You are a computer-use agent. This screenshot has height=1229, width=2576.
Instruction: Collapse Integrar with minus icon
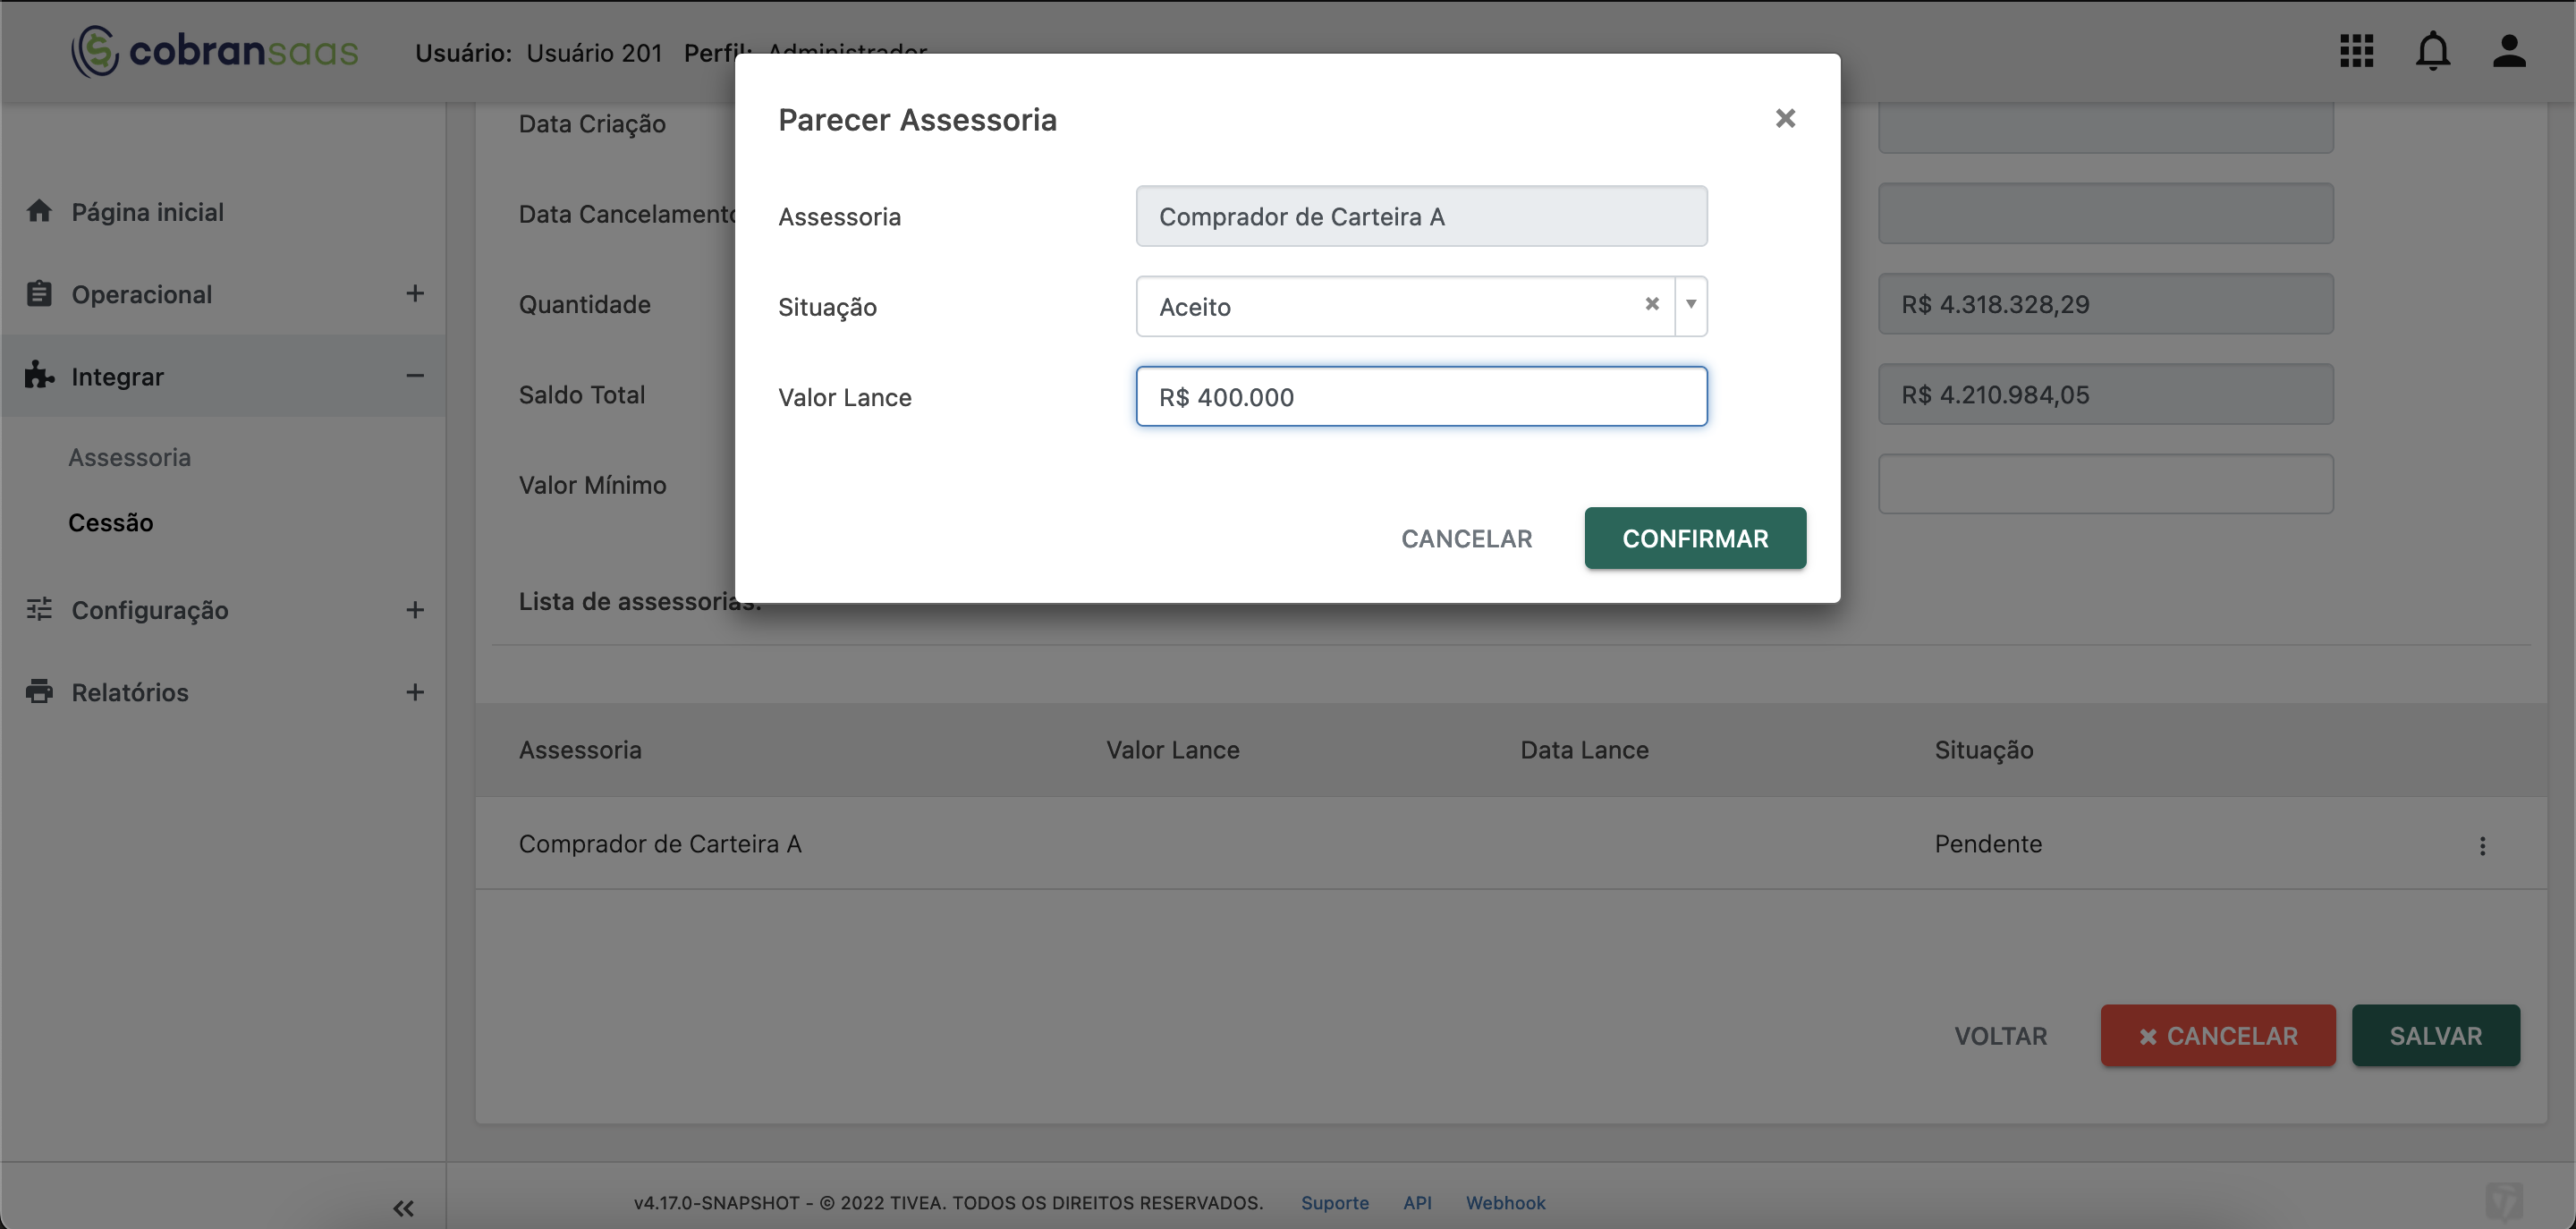(x=414, y=375)
